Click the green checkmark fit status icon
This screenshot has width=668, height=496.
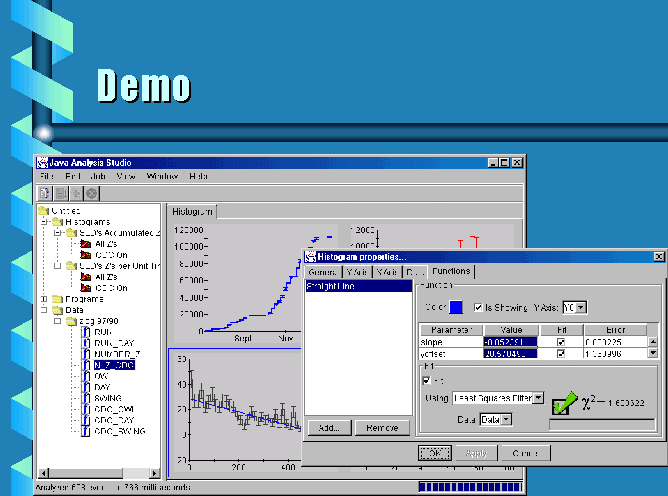pos(565,405)
